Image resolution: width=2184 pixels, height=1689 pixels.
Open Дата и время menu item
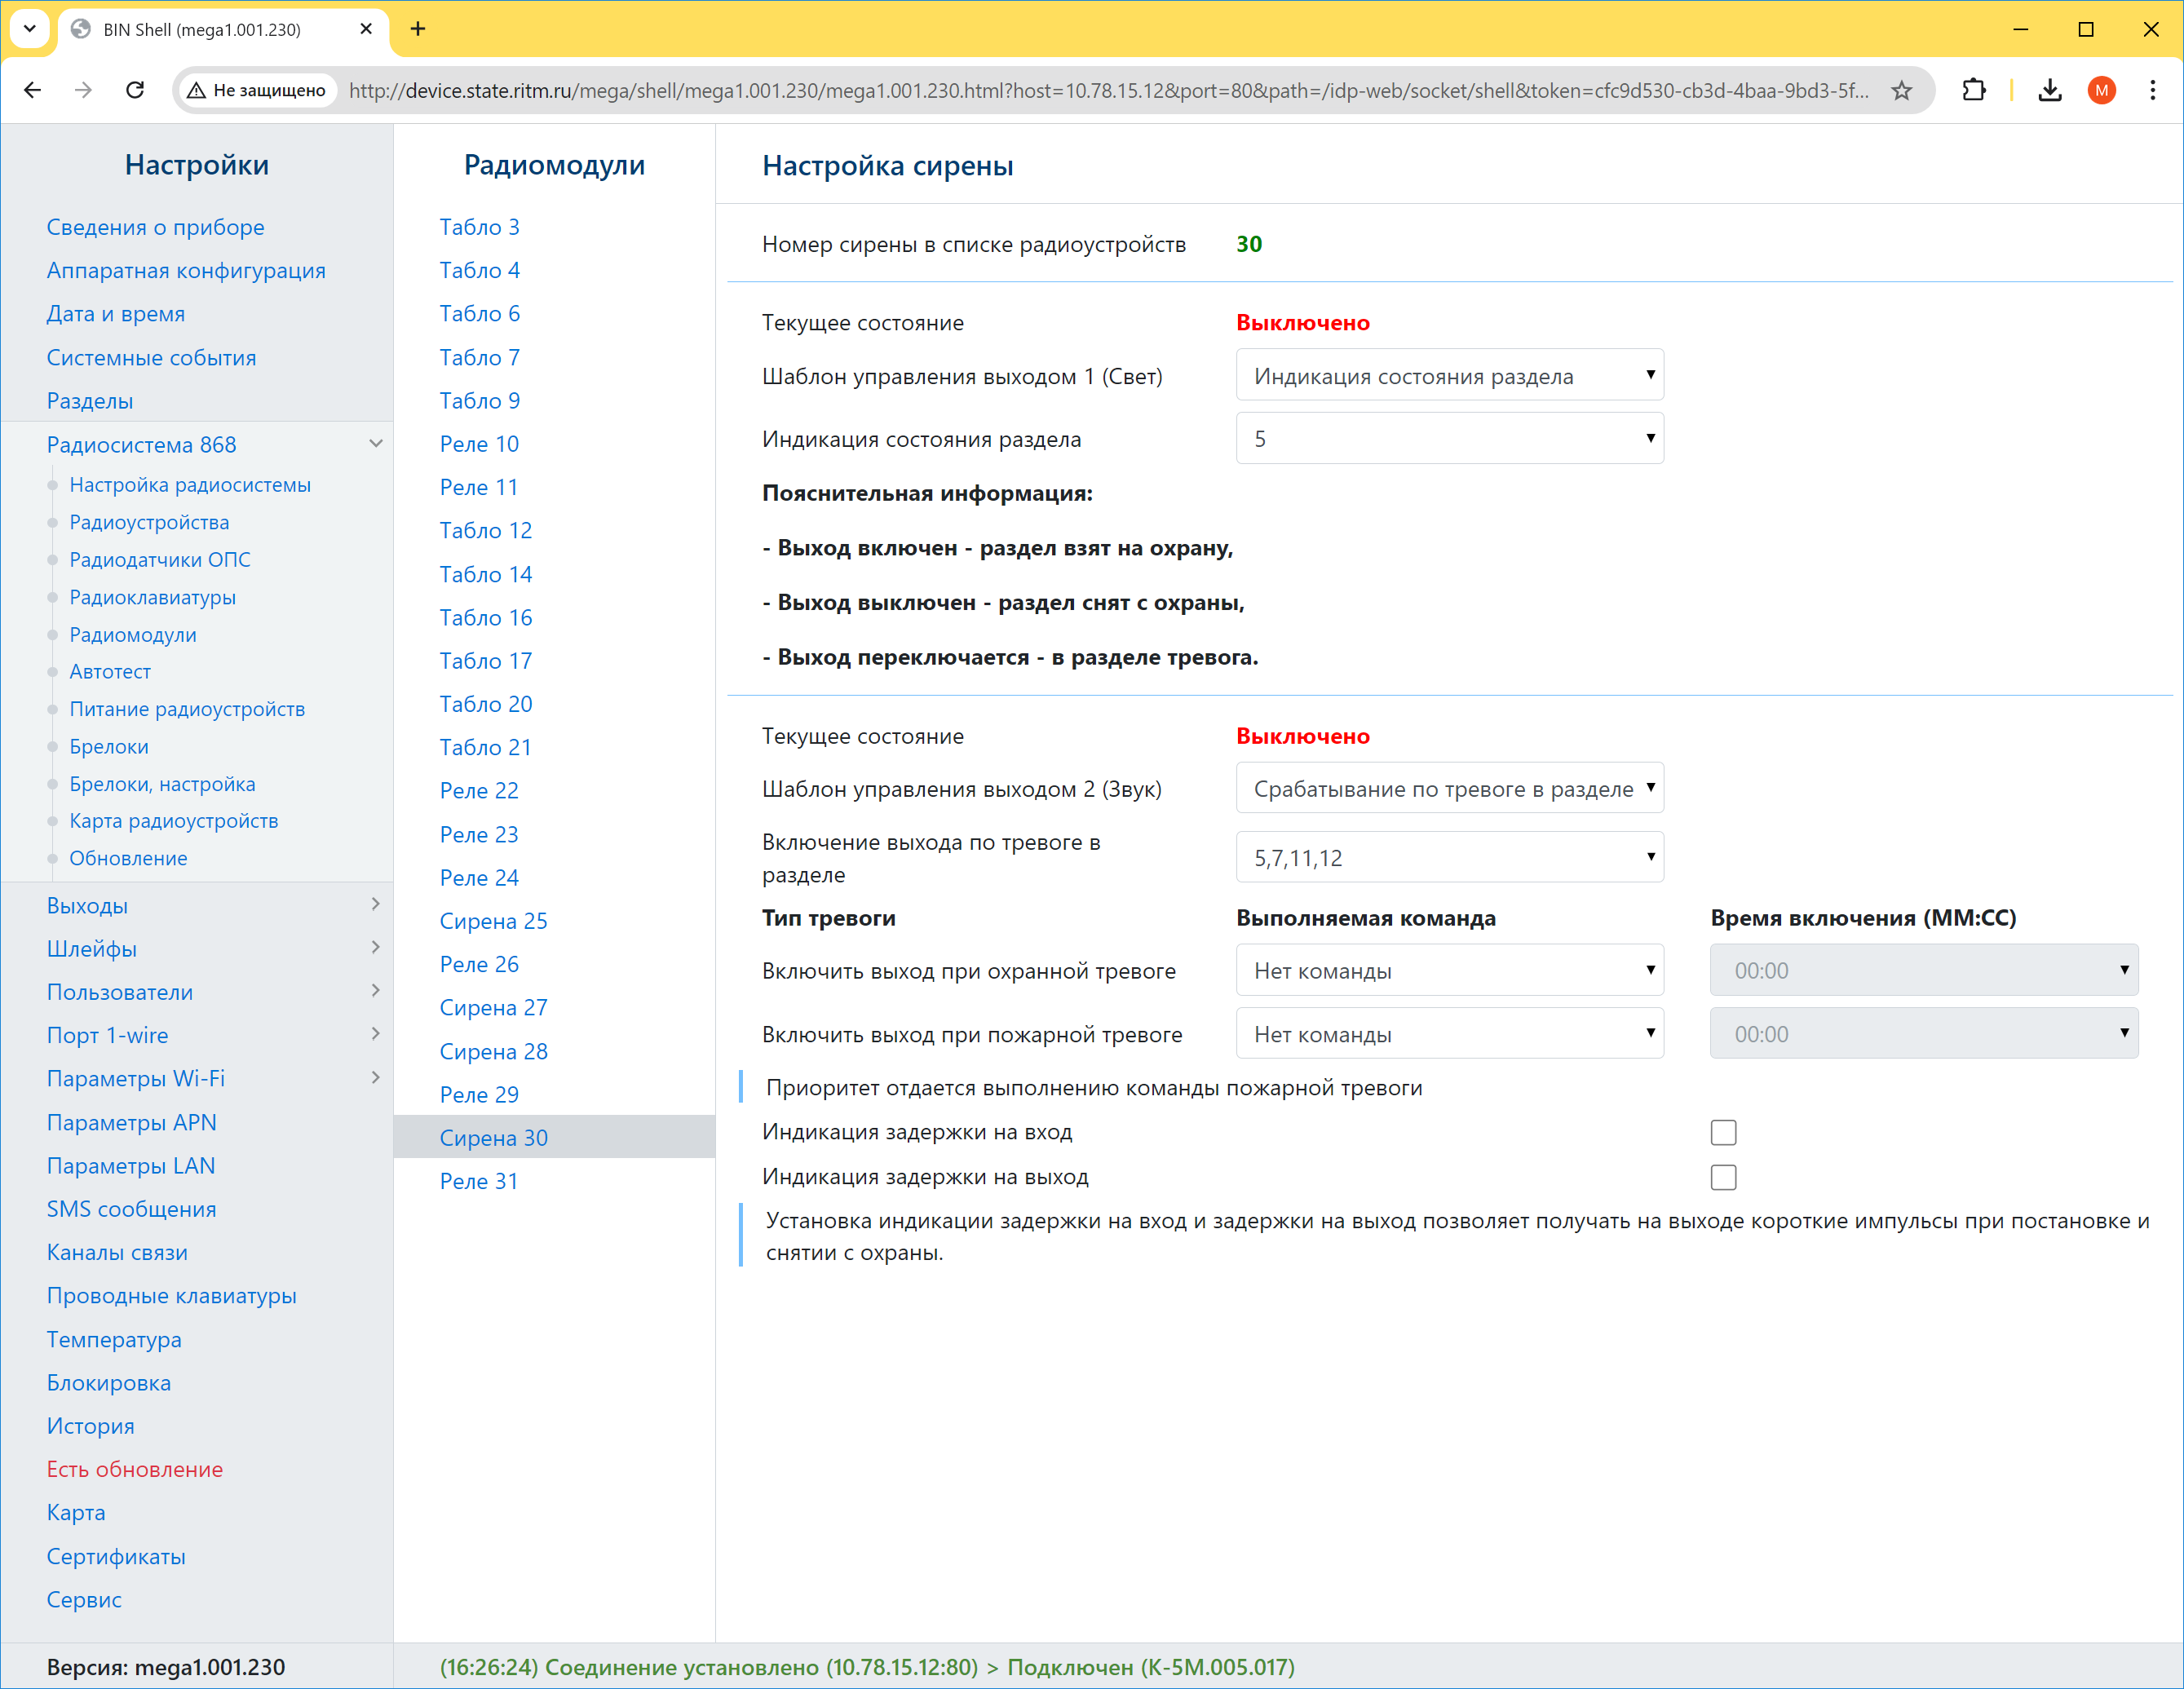coord(115,313)
